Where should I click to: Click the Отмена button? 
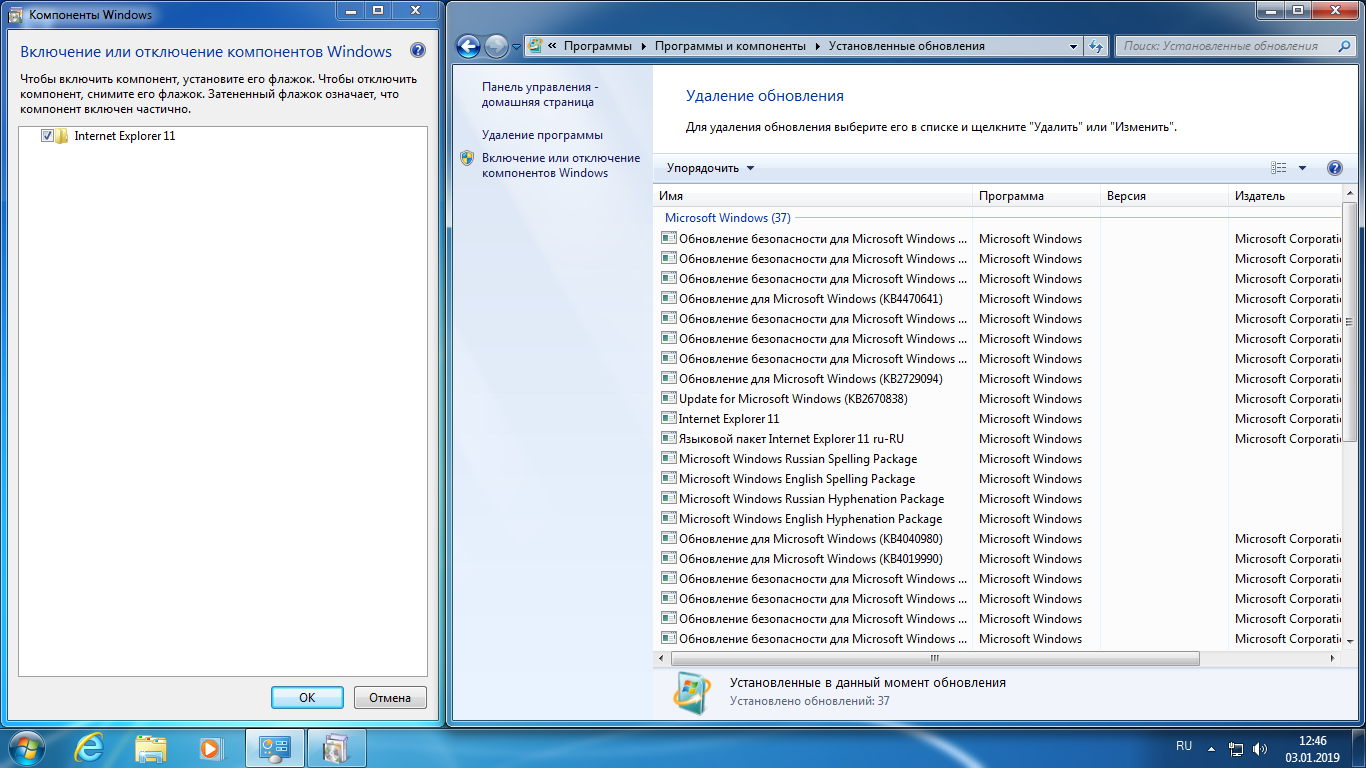pyautogui.click(x=390, y=698)
